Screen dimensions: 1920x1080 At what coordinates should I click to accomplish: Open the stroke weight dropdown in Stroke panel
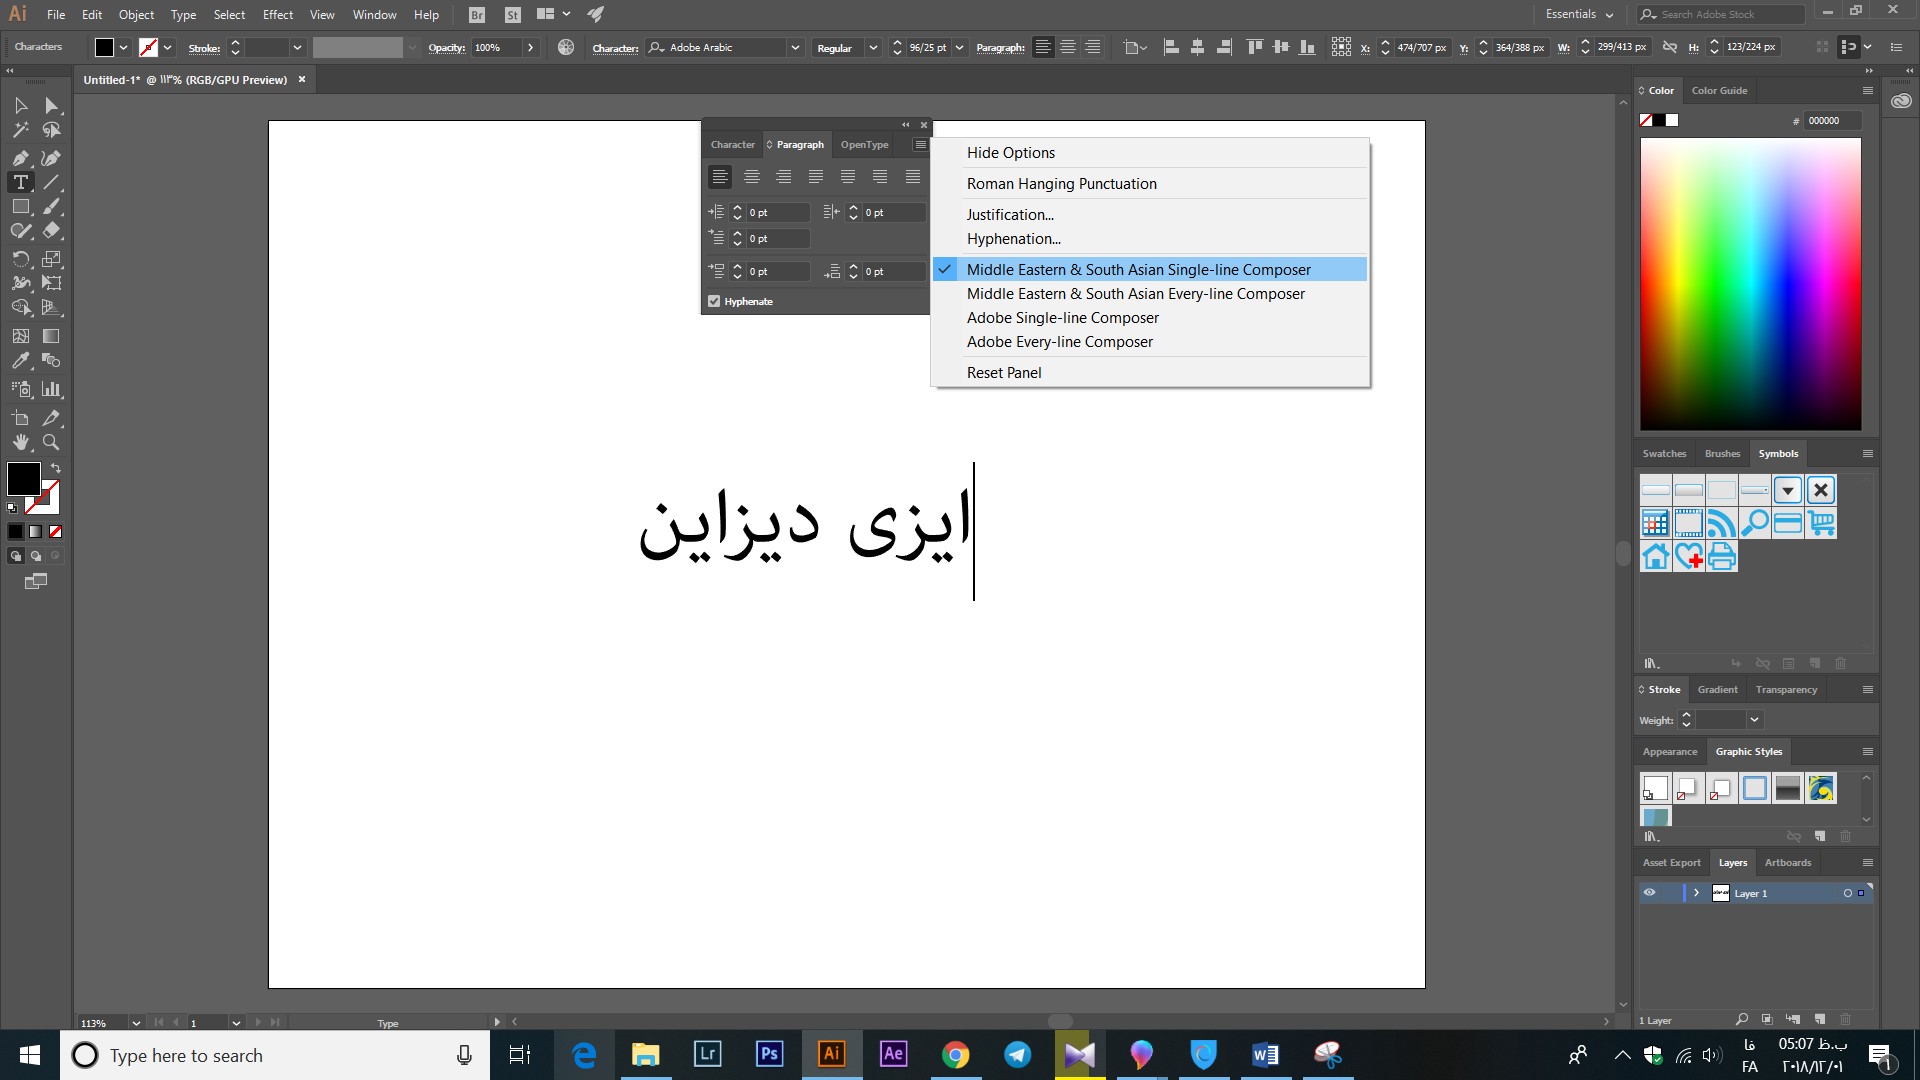(1754, 720)
